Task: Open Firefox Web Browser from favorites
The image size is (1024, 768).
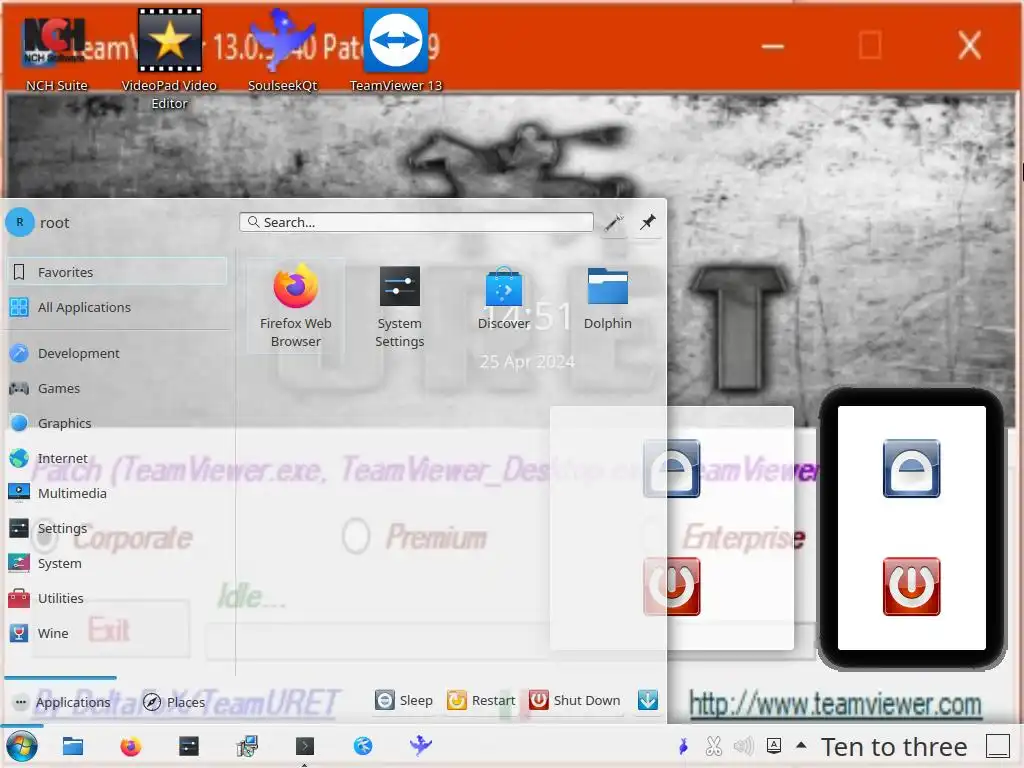Action: 295,306
